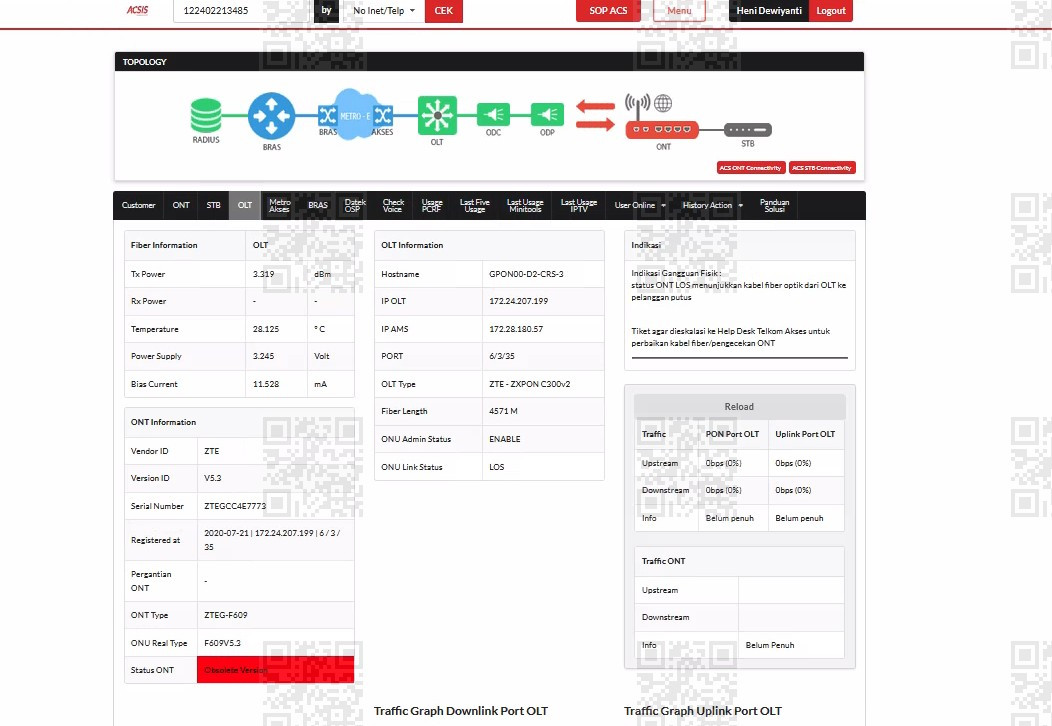Viewport: 1052px width, 726px height.
Task: Click ONU Real Type value F609V5.3
Action: (x=222, y=643)
